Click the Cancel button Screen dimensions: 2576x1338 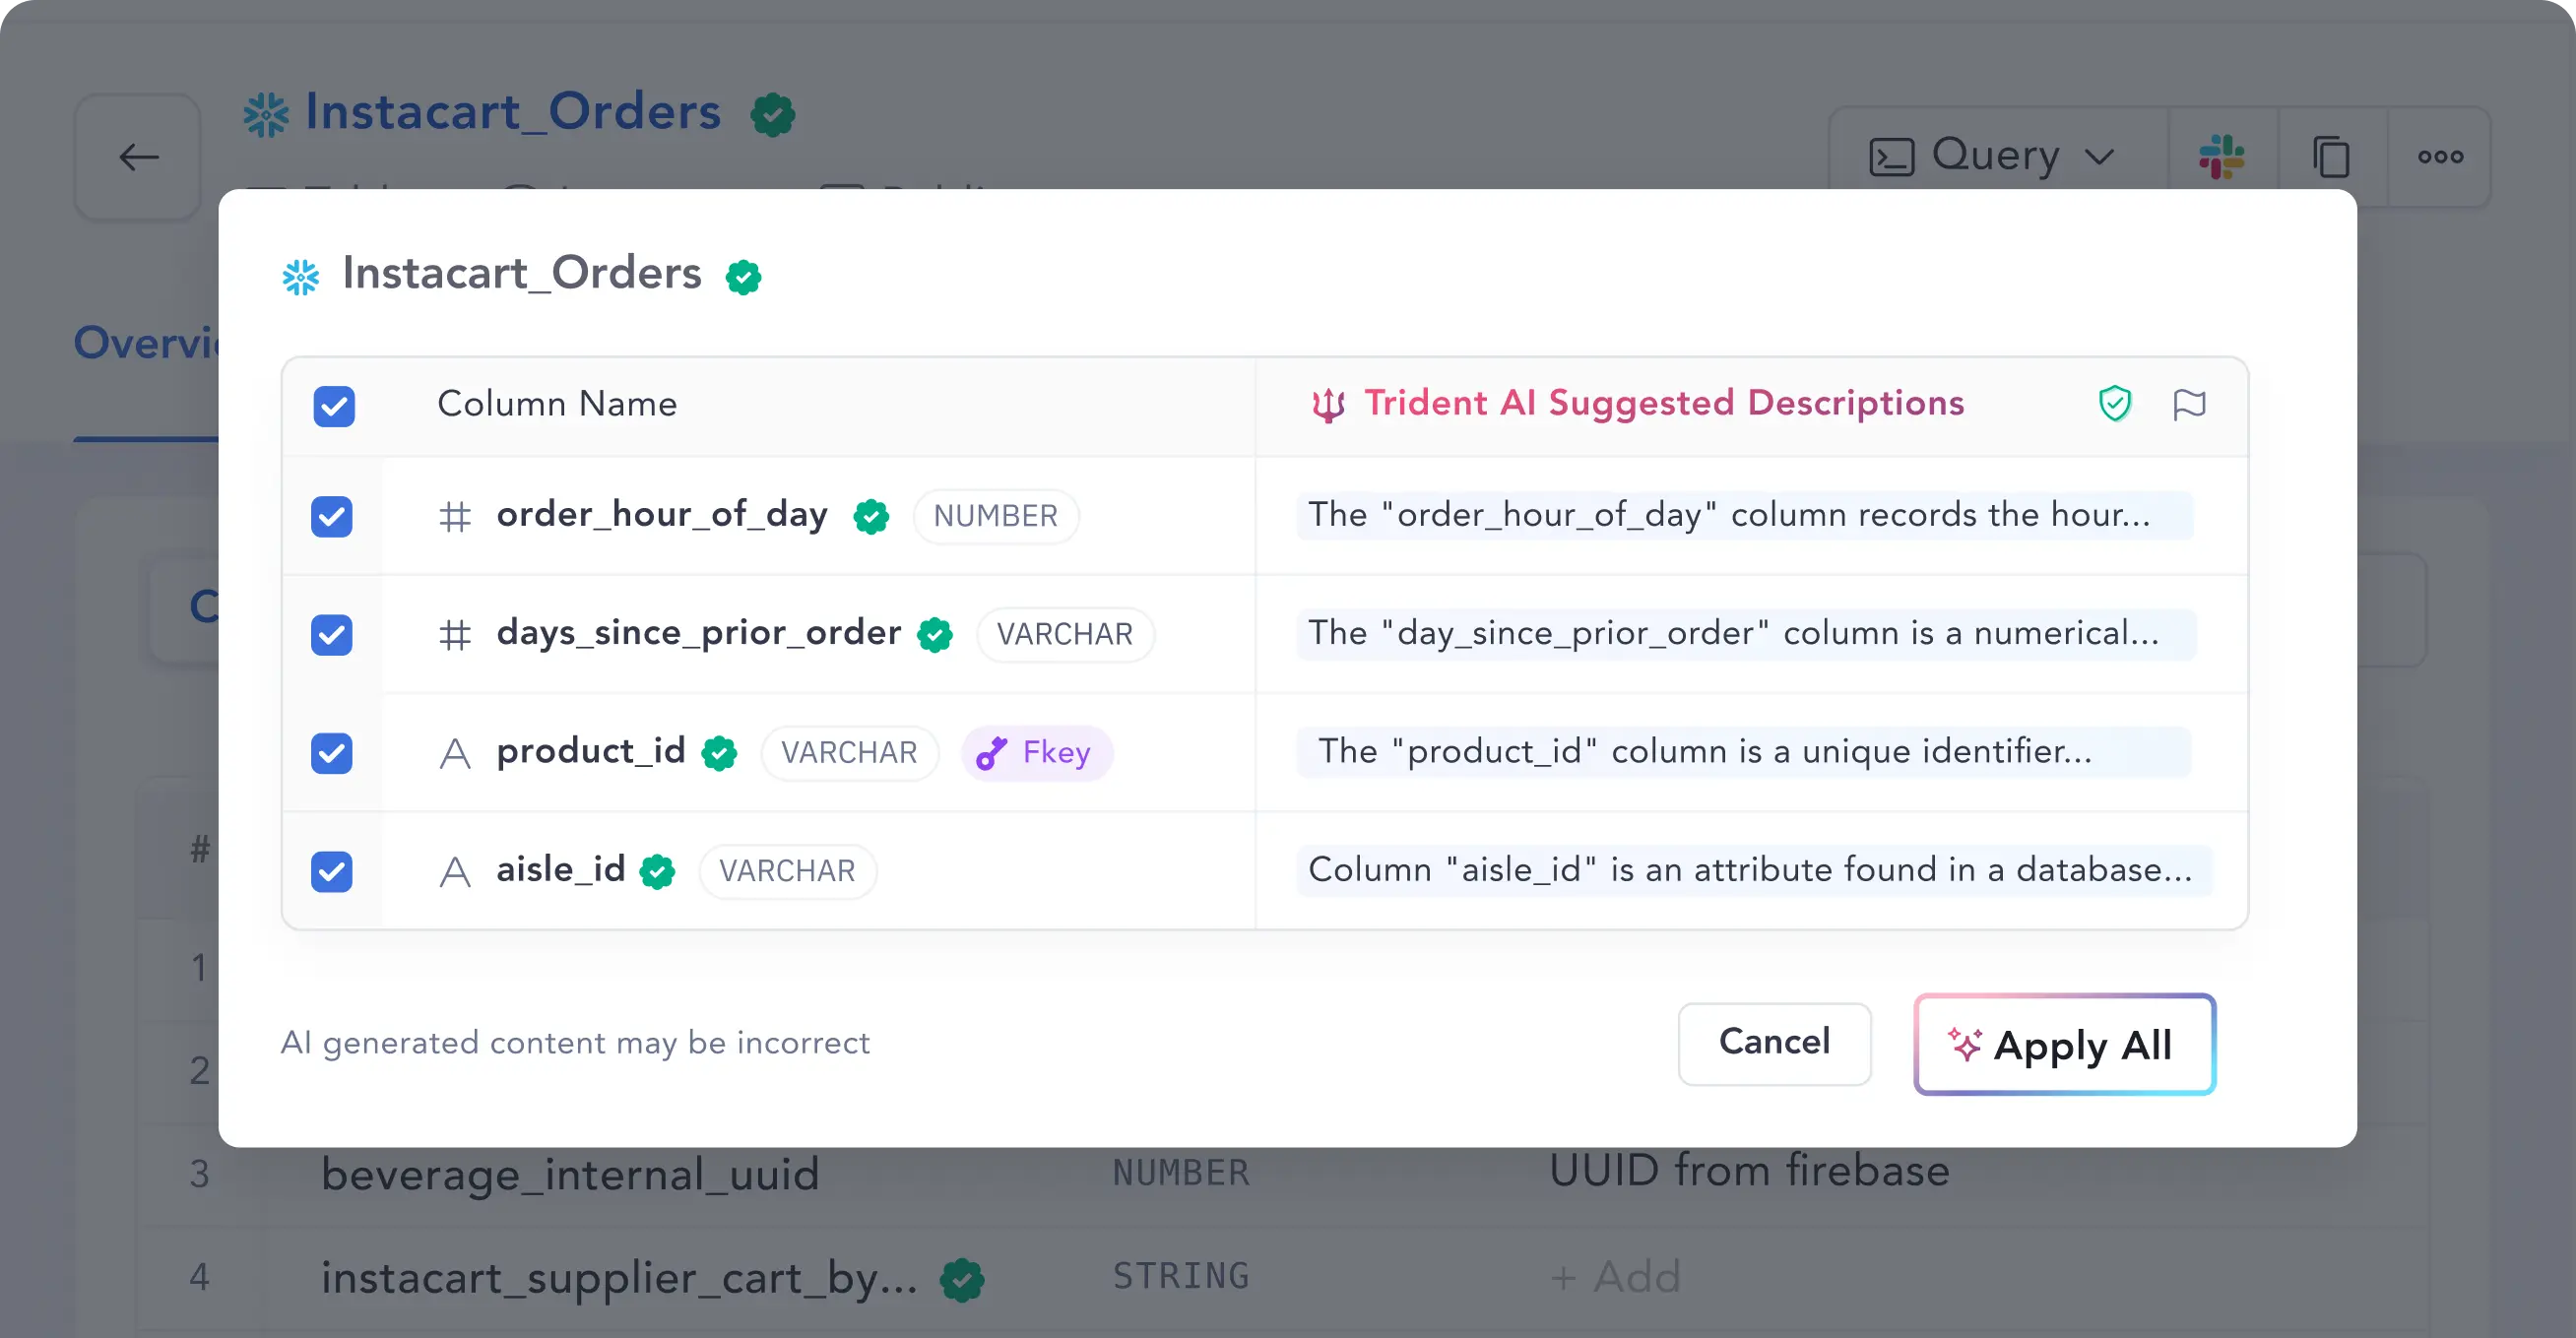[1774, 1043]
